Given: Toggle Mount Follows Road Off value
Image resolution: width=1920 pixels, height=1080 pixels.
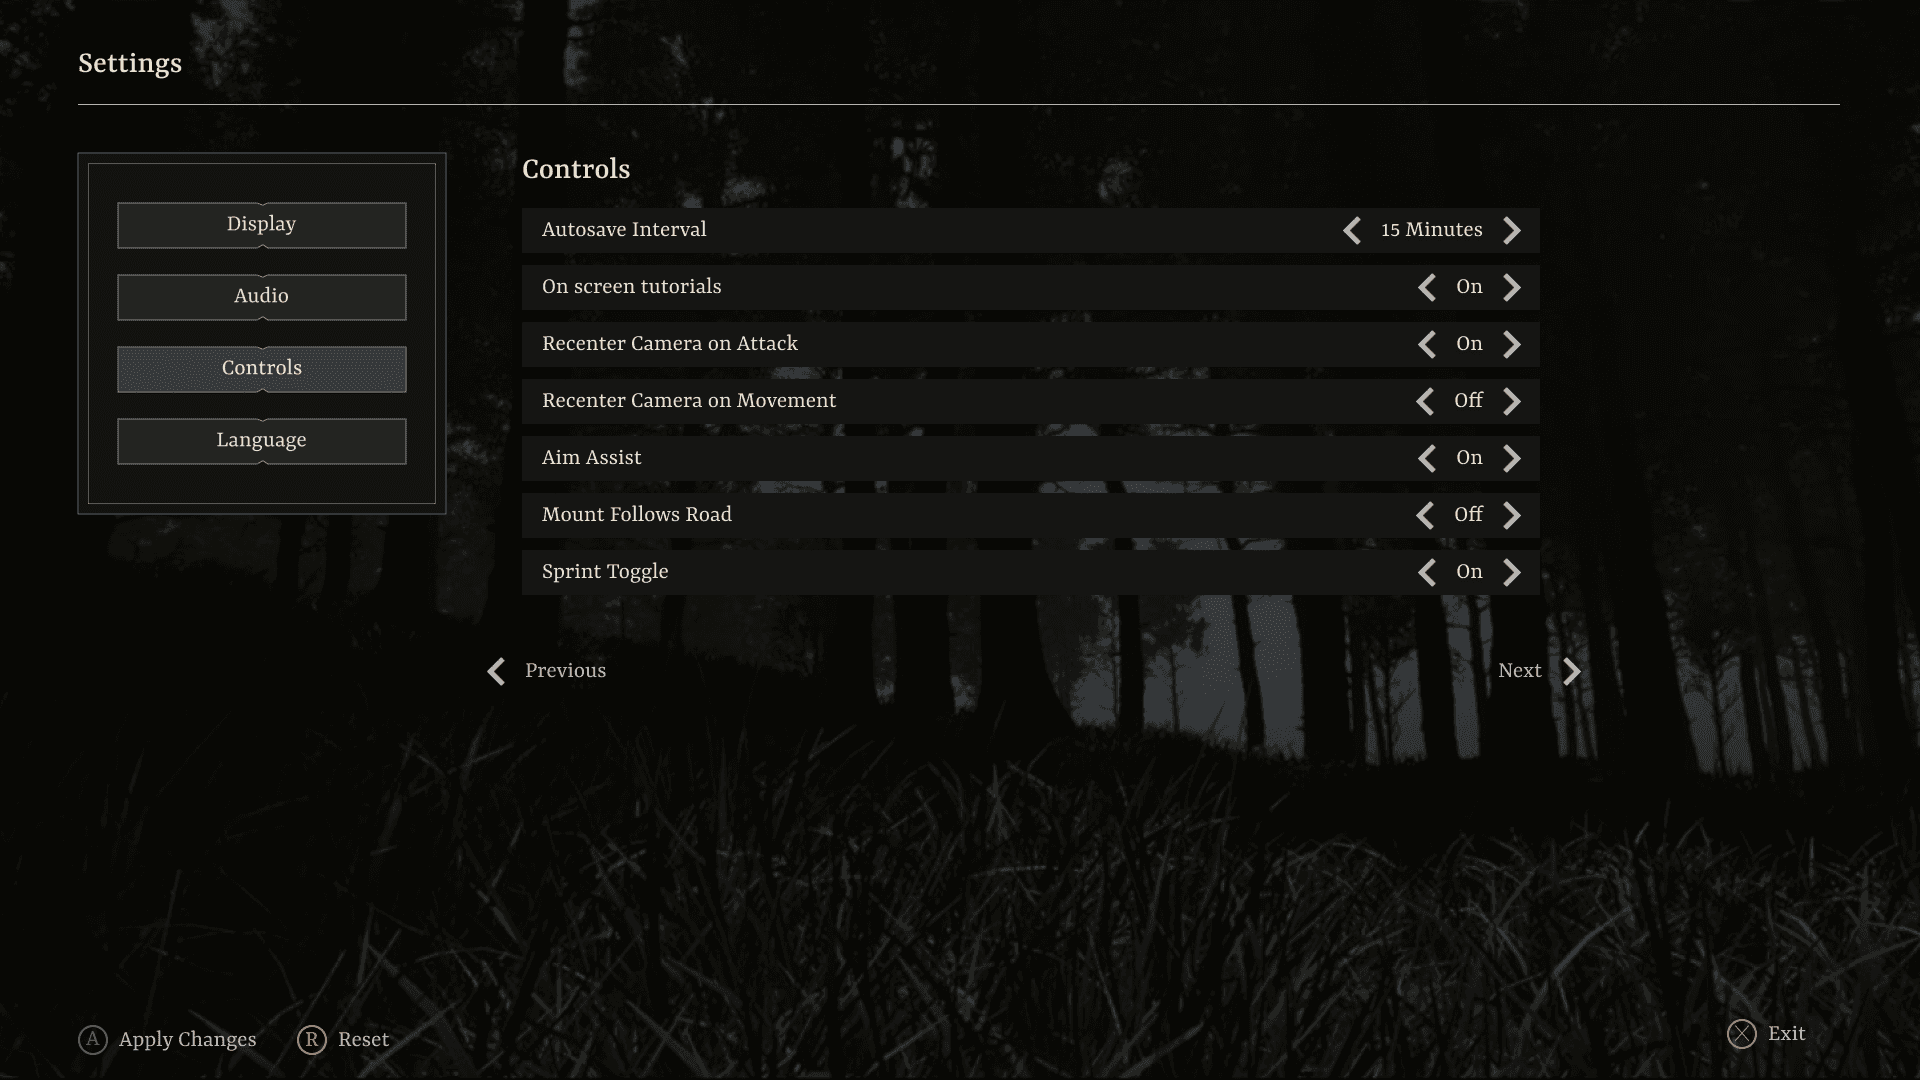Looking at the screenshot, I should click(x=1468, y=515).
